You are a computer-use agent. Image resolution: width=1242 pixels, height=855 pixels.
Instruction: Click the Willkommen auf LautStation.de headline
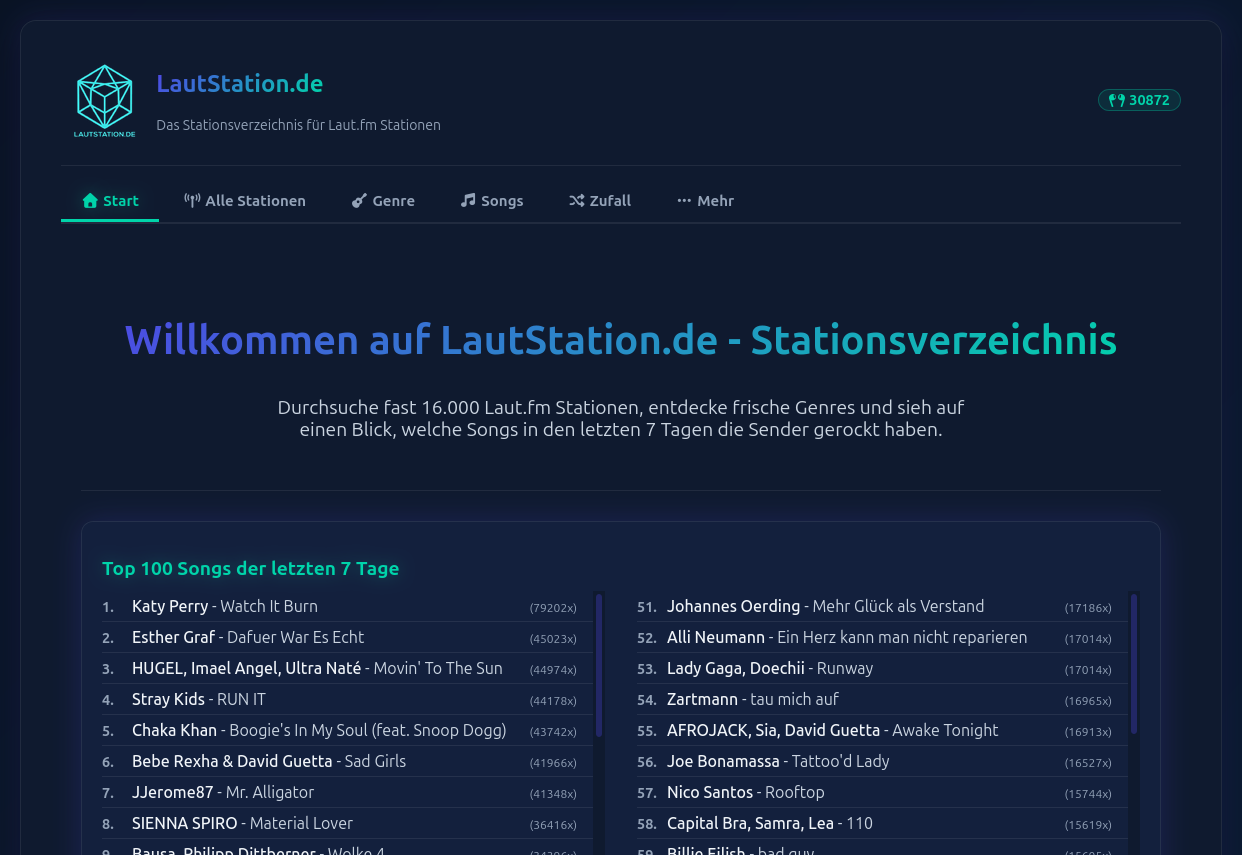pos(621,340)
